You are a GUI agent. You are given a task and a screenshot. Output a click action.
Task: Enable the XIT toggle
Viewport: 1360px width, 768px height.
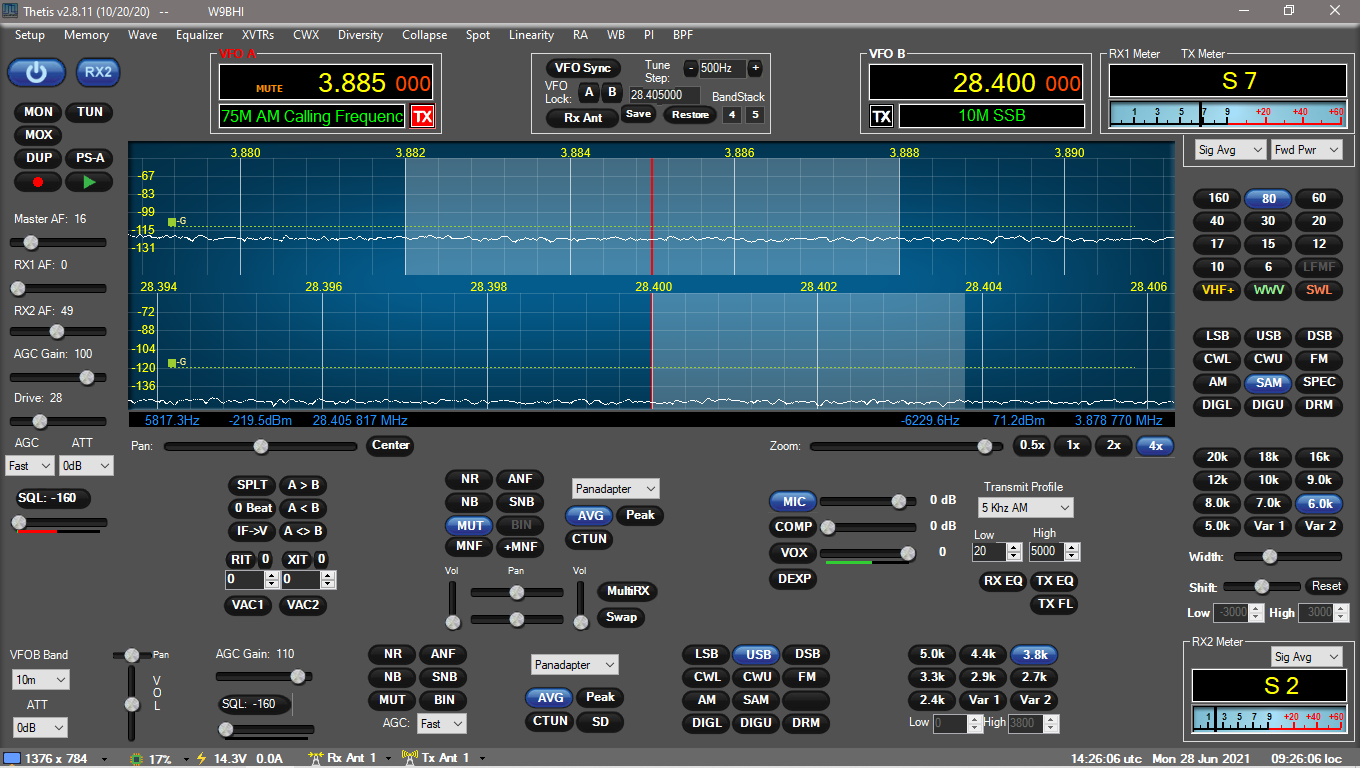297,559
